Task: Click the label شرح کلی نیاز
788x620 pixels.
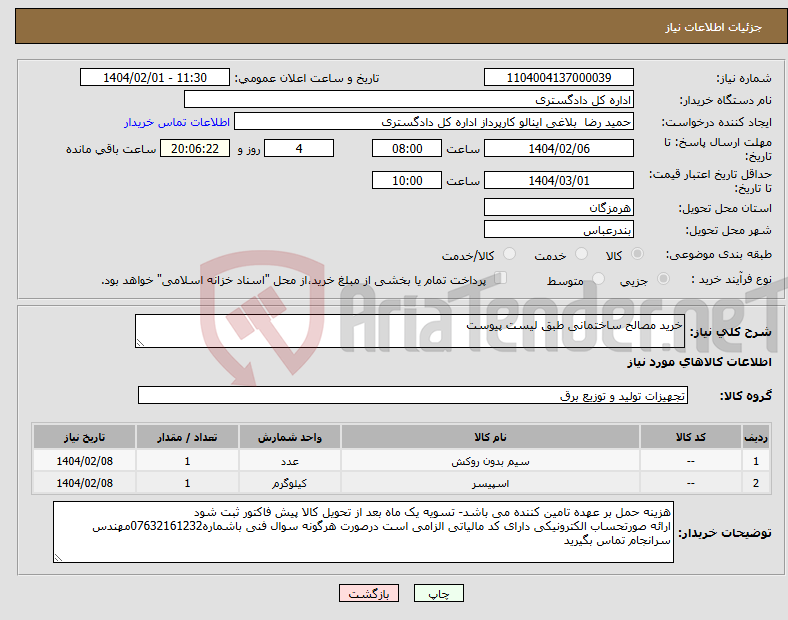Action: tap(730, 332)
